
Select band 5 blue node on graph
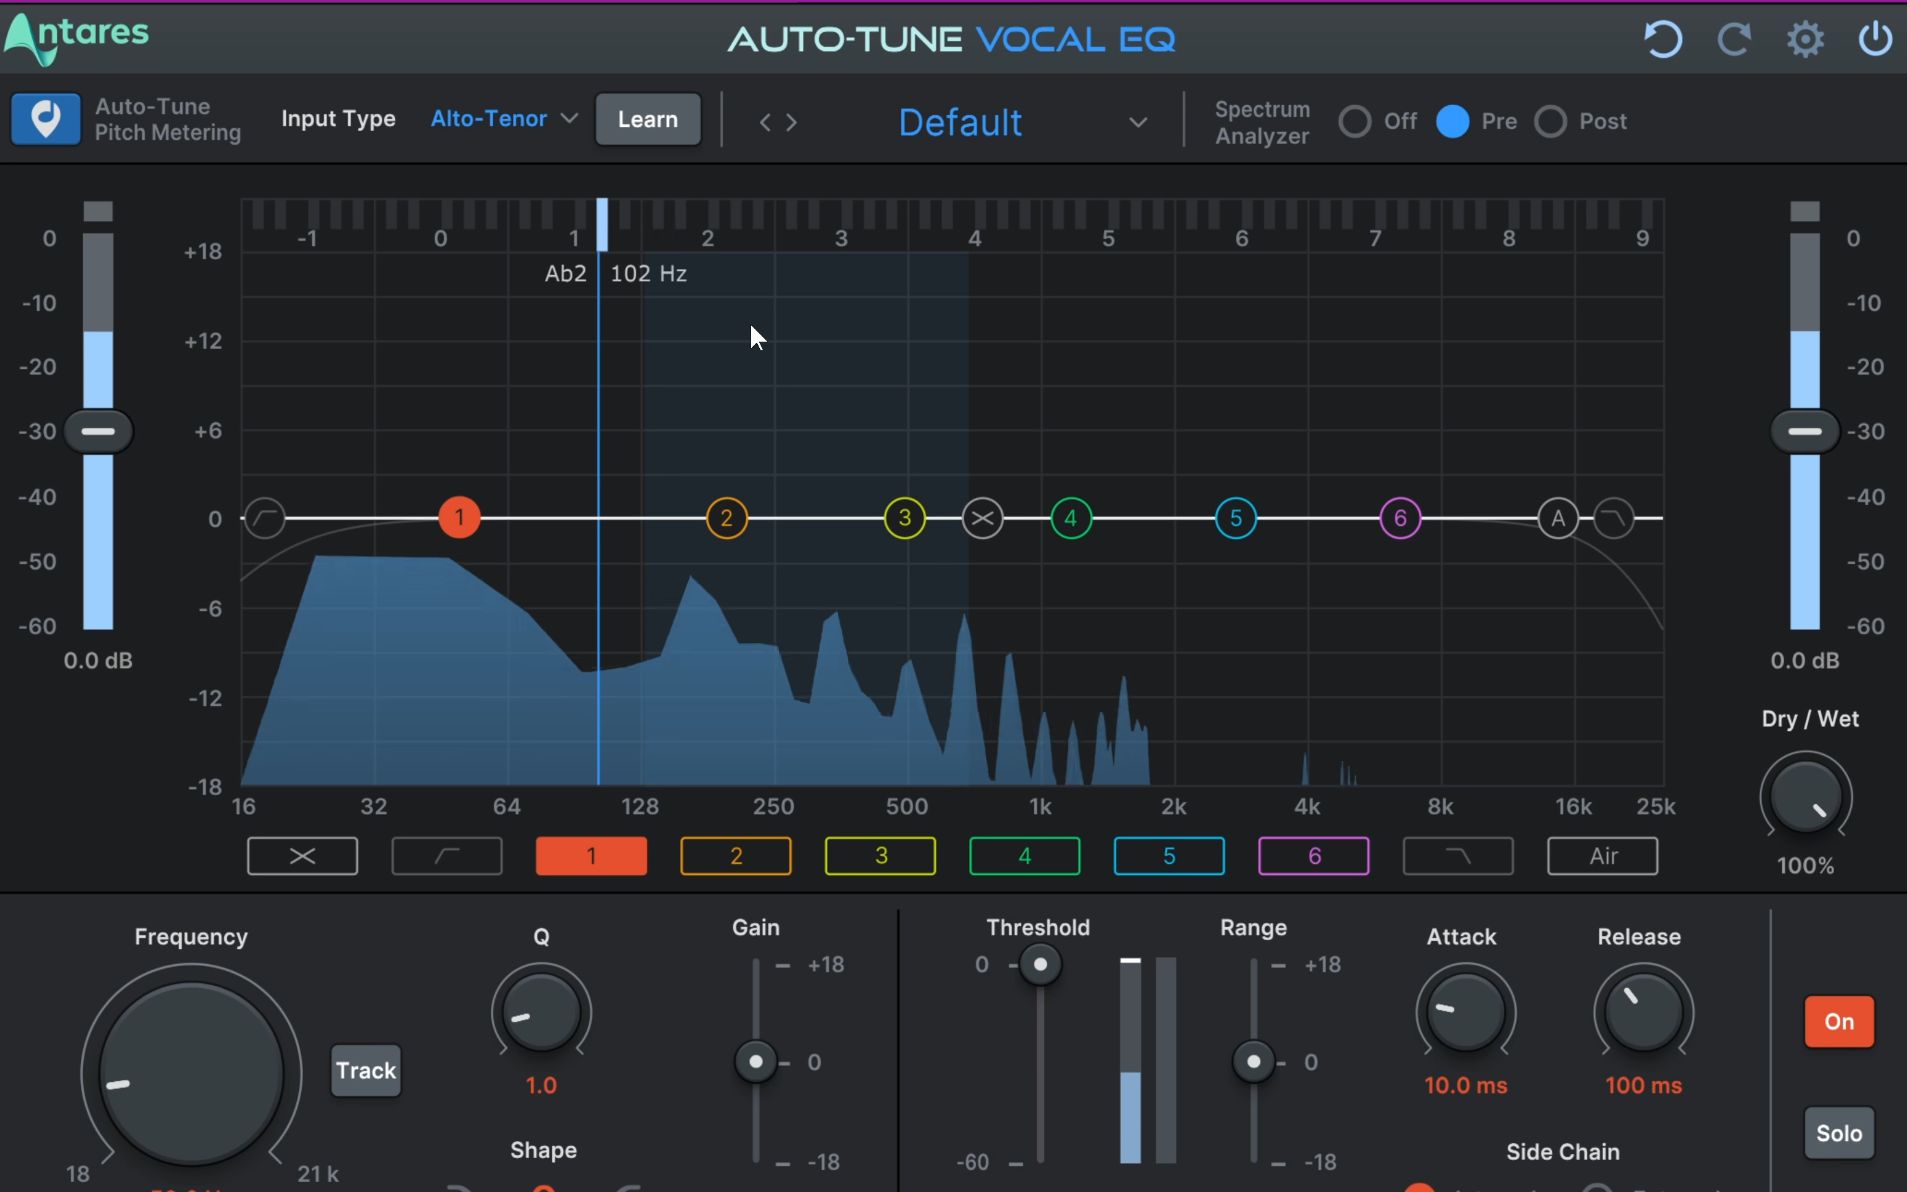pyautogui.click(x=1236, y=518)
